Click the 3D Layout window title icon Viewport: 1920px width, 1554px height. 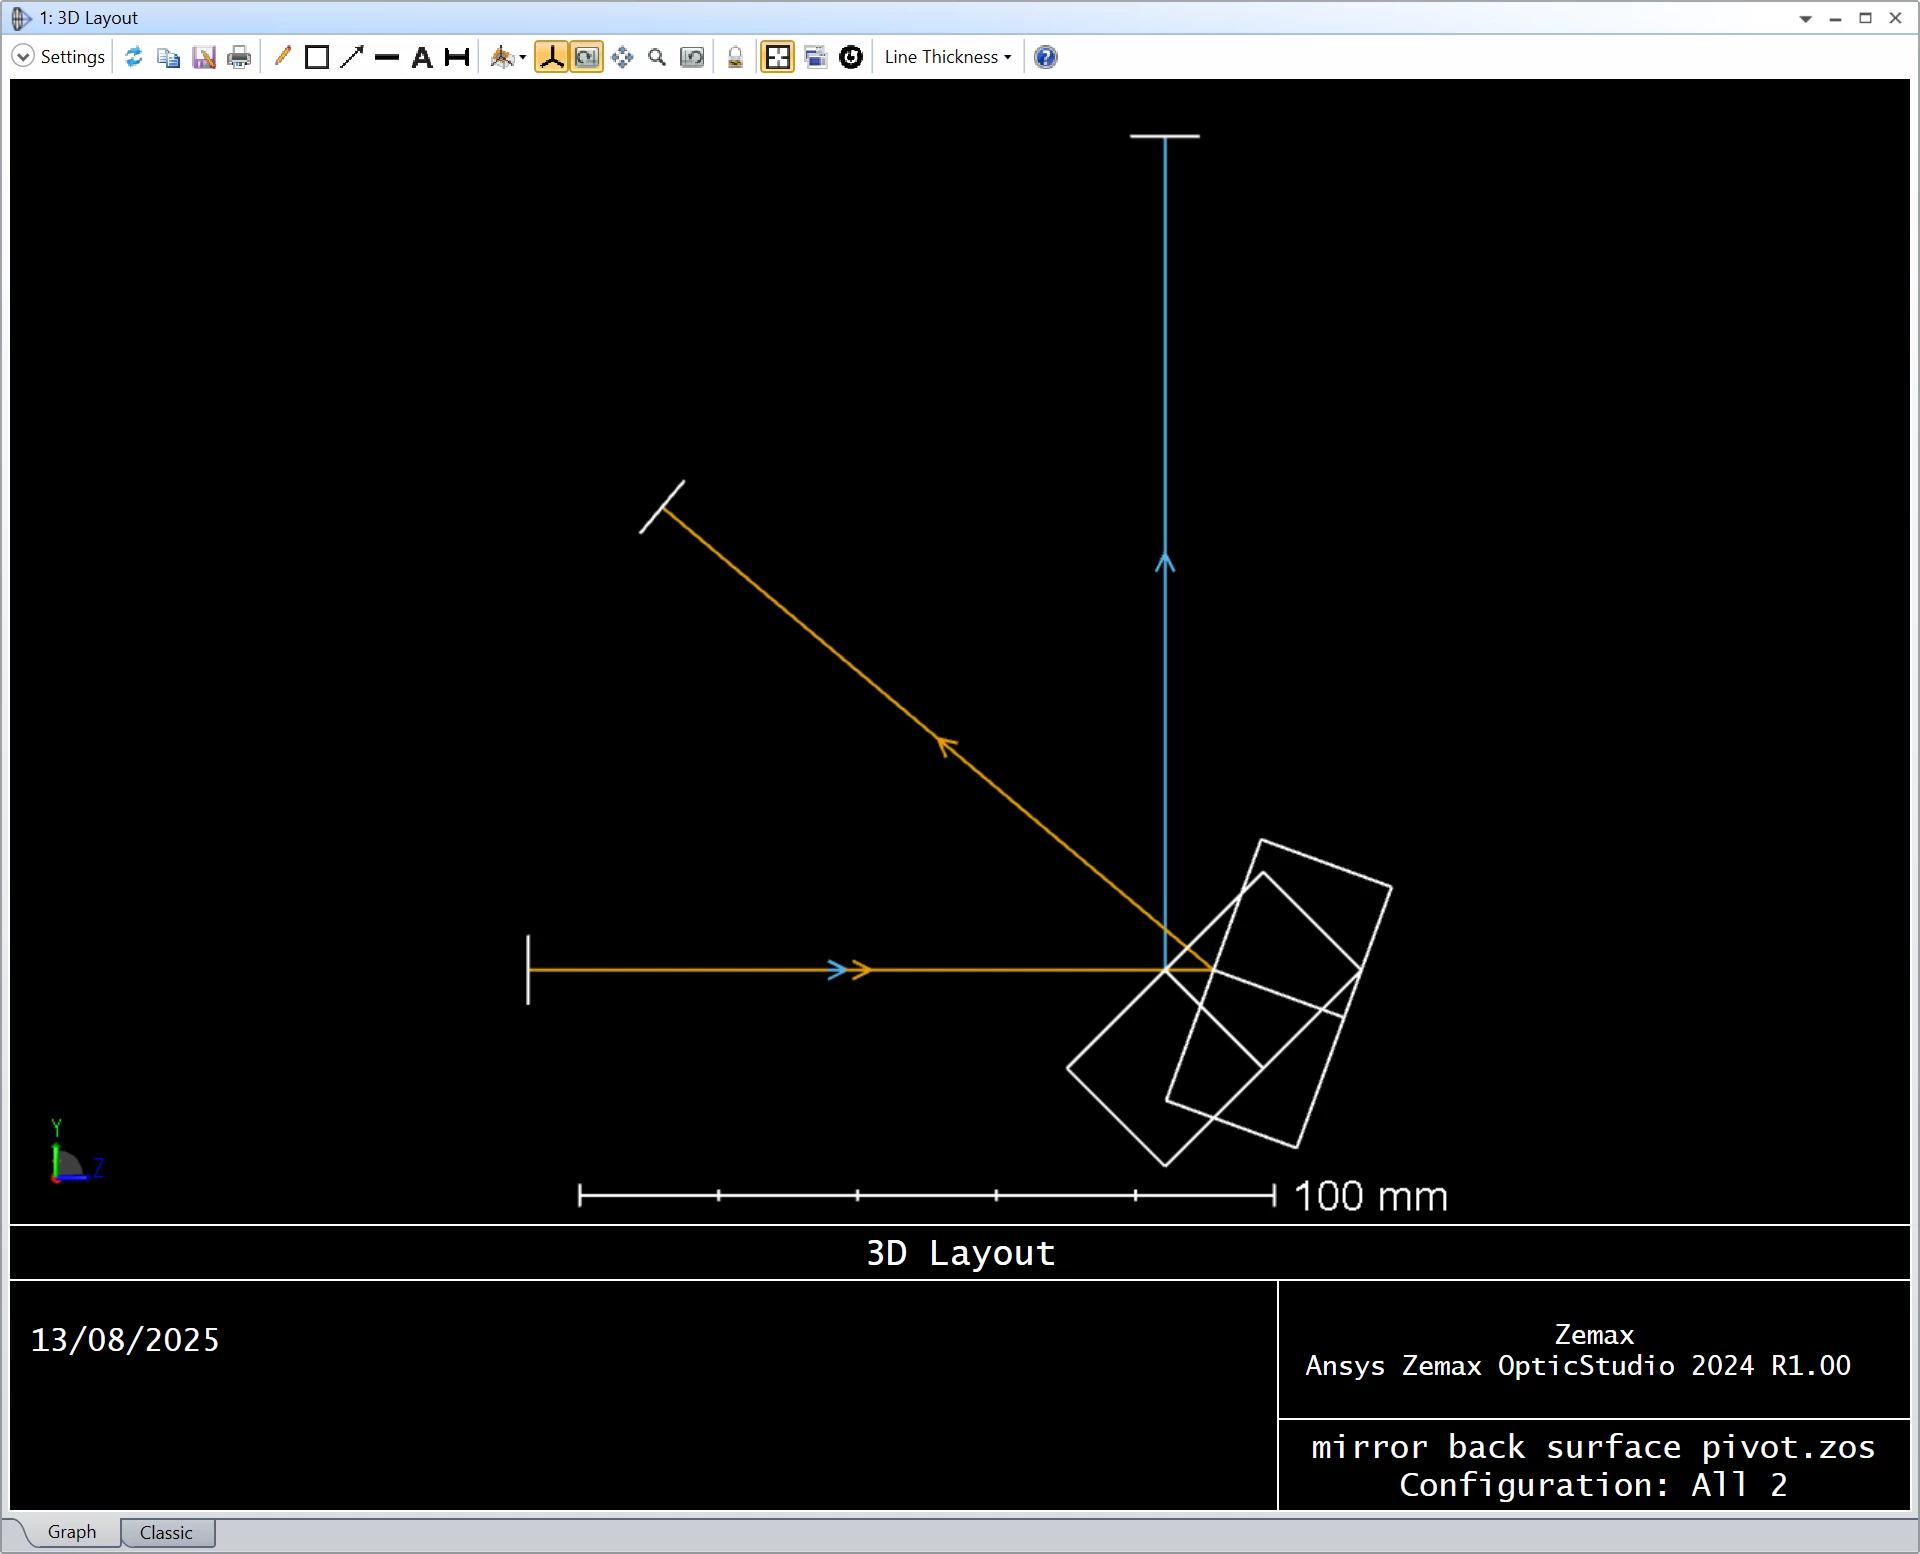pyautogui.click(x=21, y=18)
